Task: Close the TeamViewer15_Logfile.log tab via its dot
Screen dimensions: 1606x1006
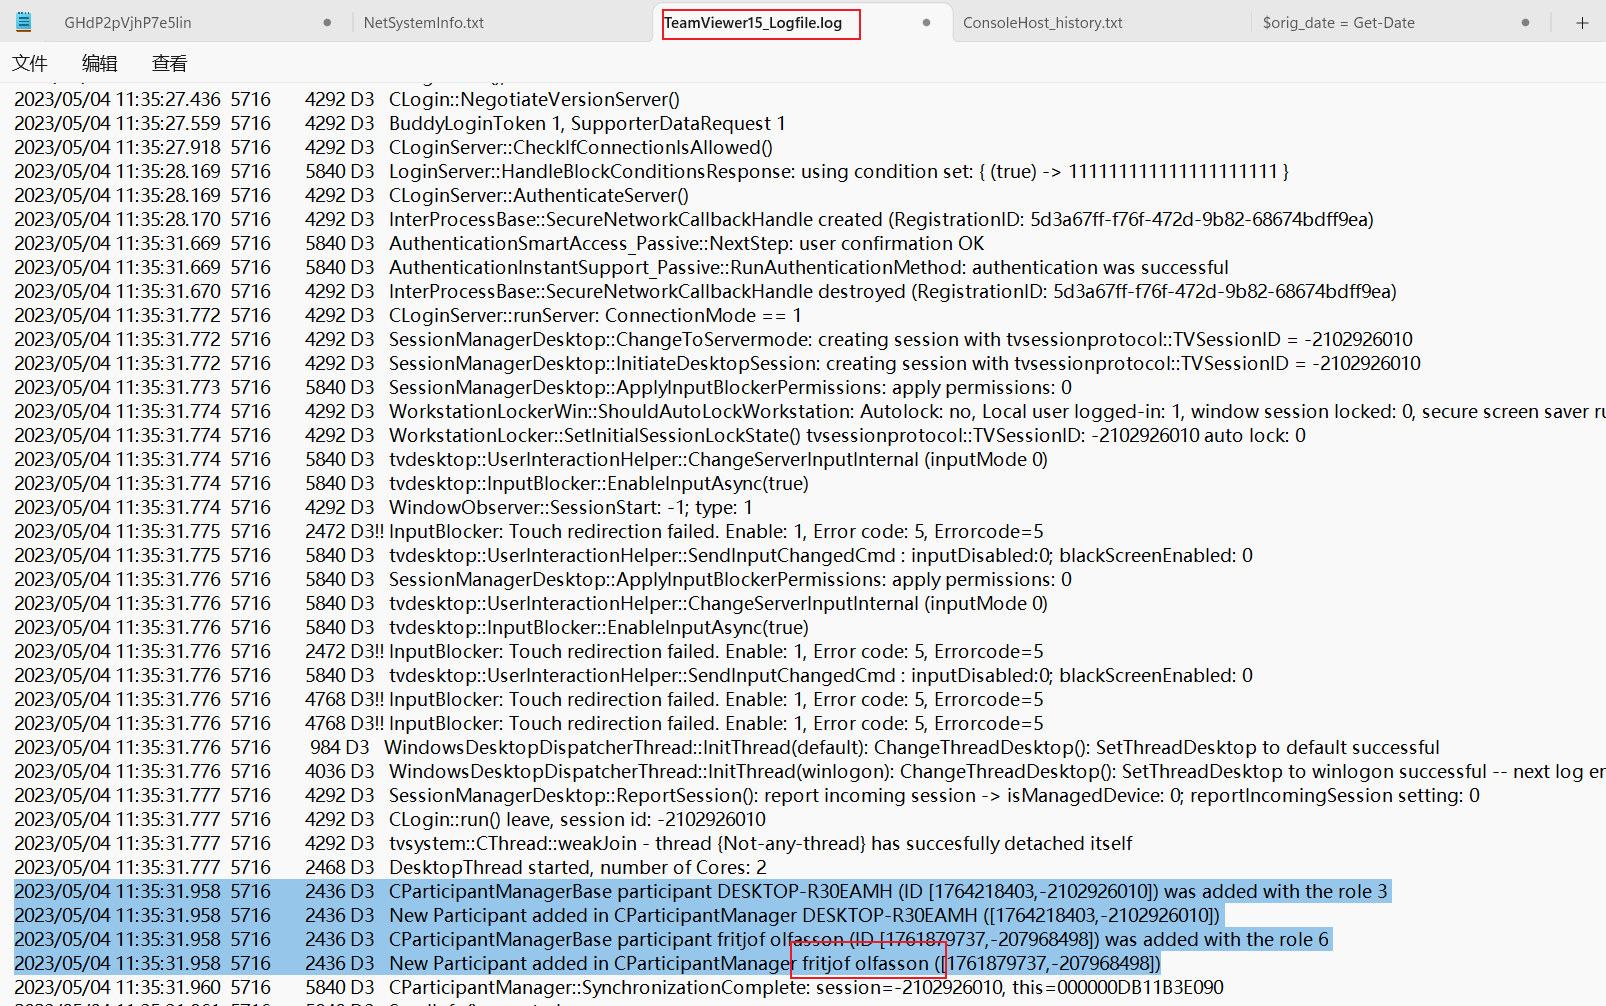Action: coord(926,23)
